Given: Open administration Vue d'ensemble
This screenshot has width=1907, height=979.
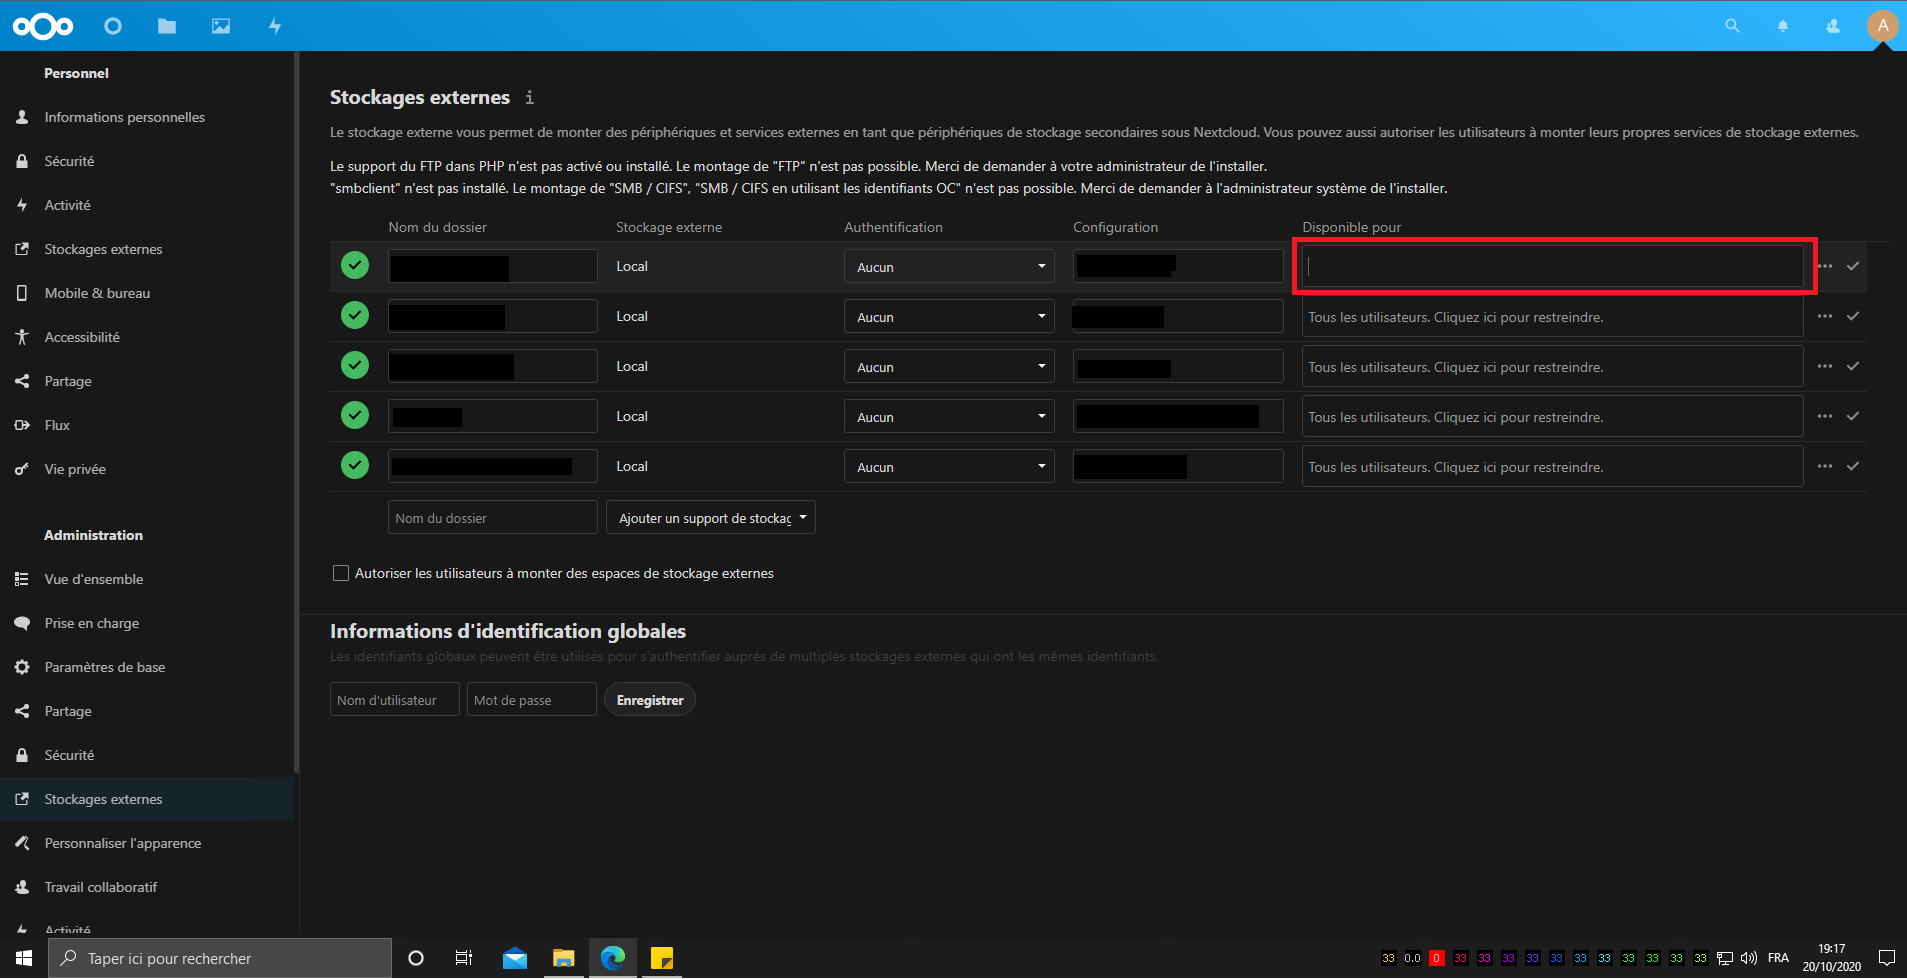Looking at the screenshot, I should tap(93, 579).
